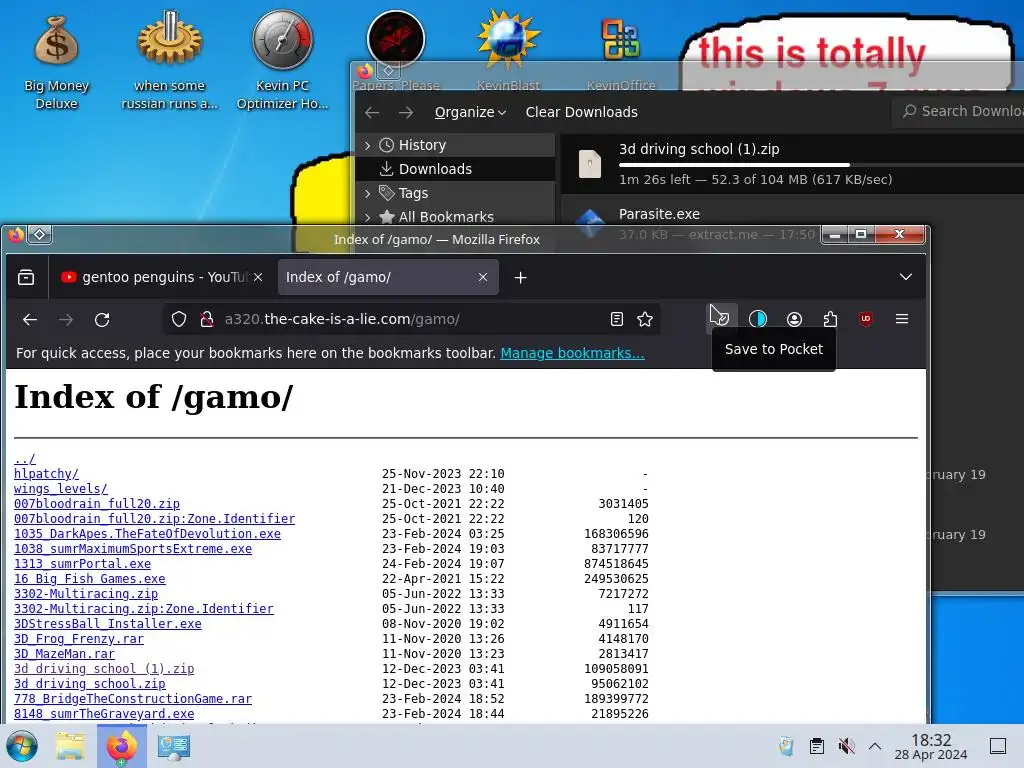Select Downloads in Library sidebar
The height and width of the screenshot is (768, 1024).
(455, 169)
